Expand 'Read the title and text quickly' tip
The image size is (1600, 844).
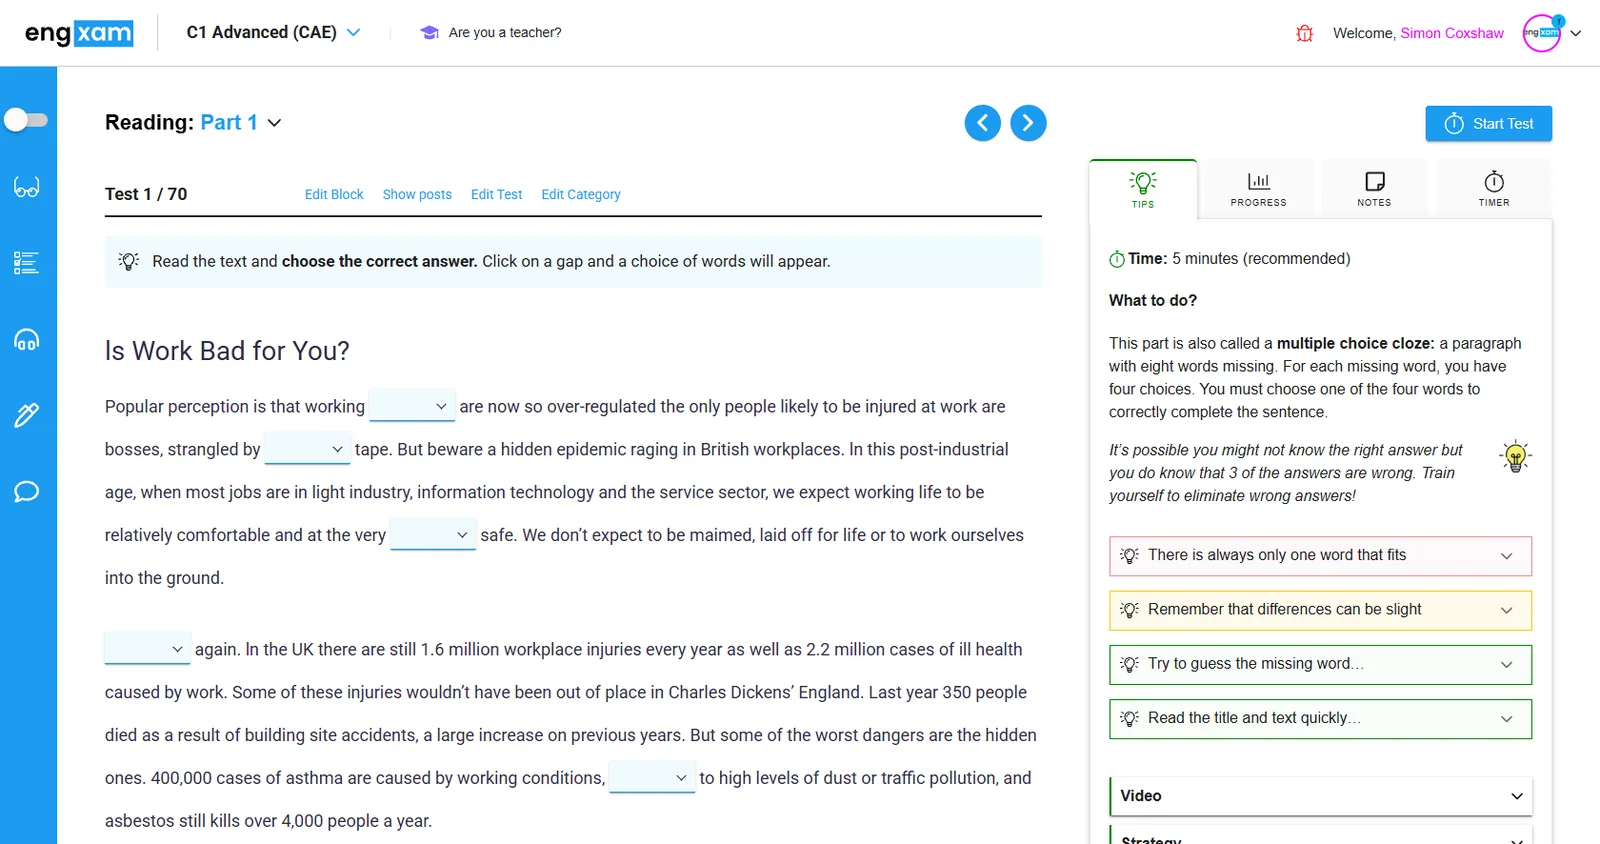[x=1320, y=718]
